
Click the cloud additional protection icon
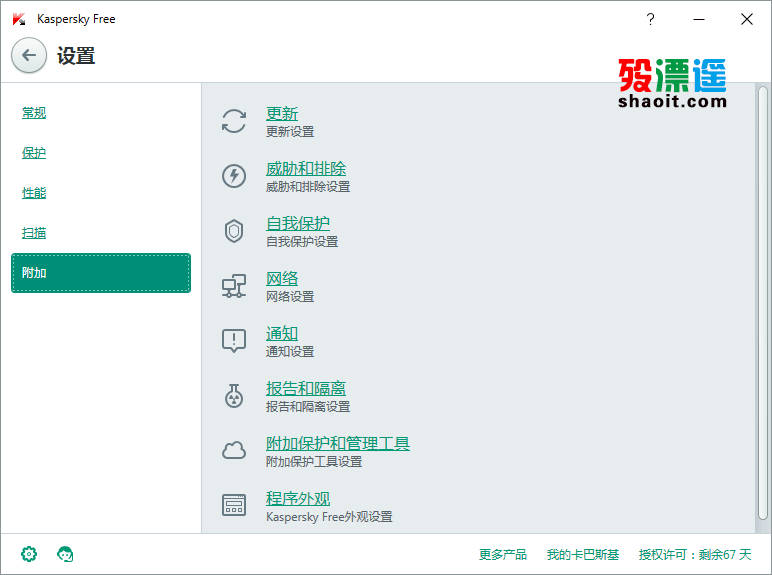[x=234, y=450]
